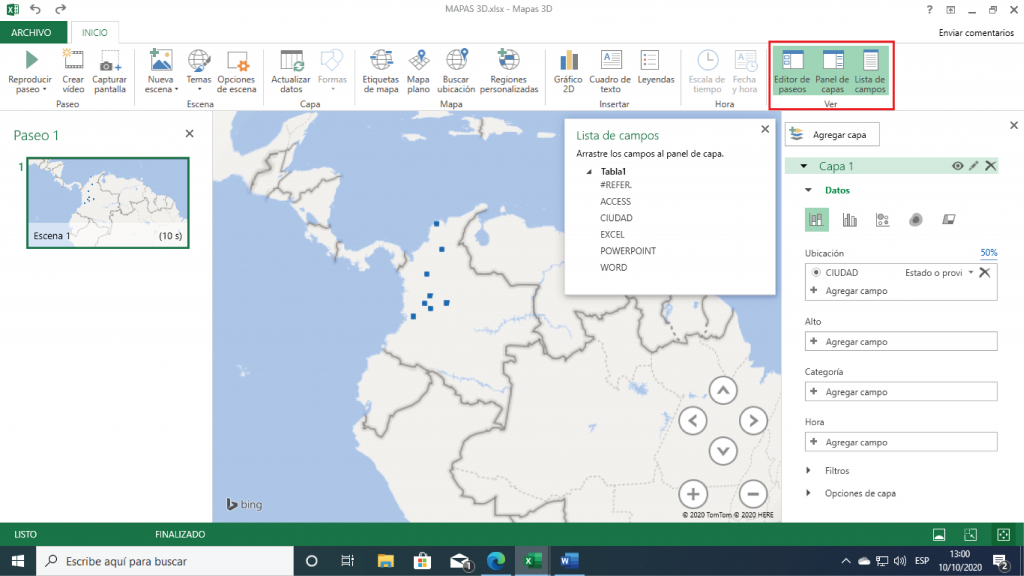The image size is (1024, 576).
Task: Click Agregar campo under Categoría
Action: pyautogui.click(x=901, y=392)
